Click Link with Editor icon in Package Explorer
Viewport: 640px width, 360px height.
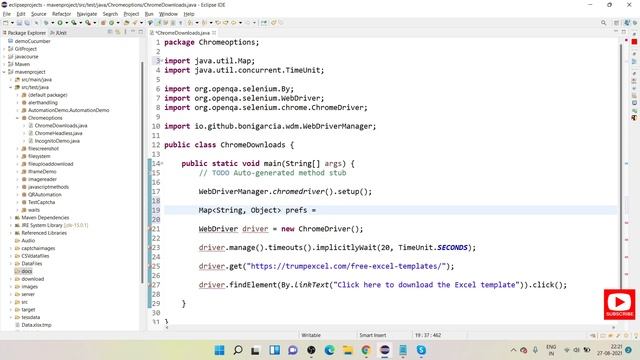(x=118, y=32)
